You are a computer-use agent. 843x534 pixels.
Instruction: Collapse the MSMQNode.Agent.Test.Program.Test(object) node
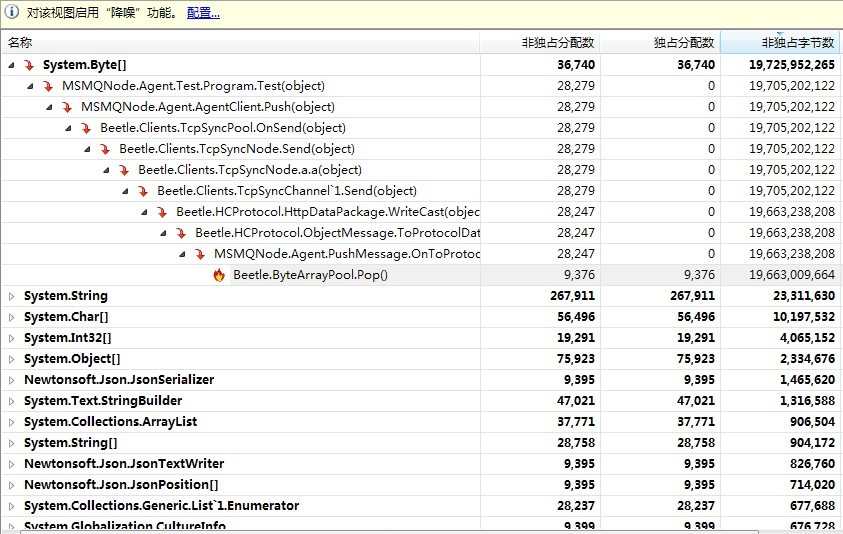coord(31,86)
